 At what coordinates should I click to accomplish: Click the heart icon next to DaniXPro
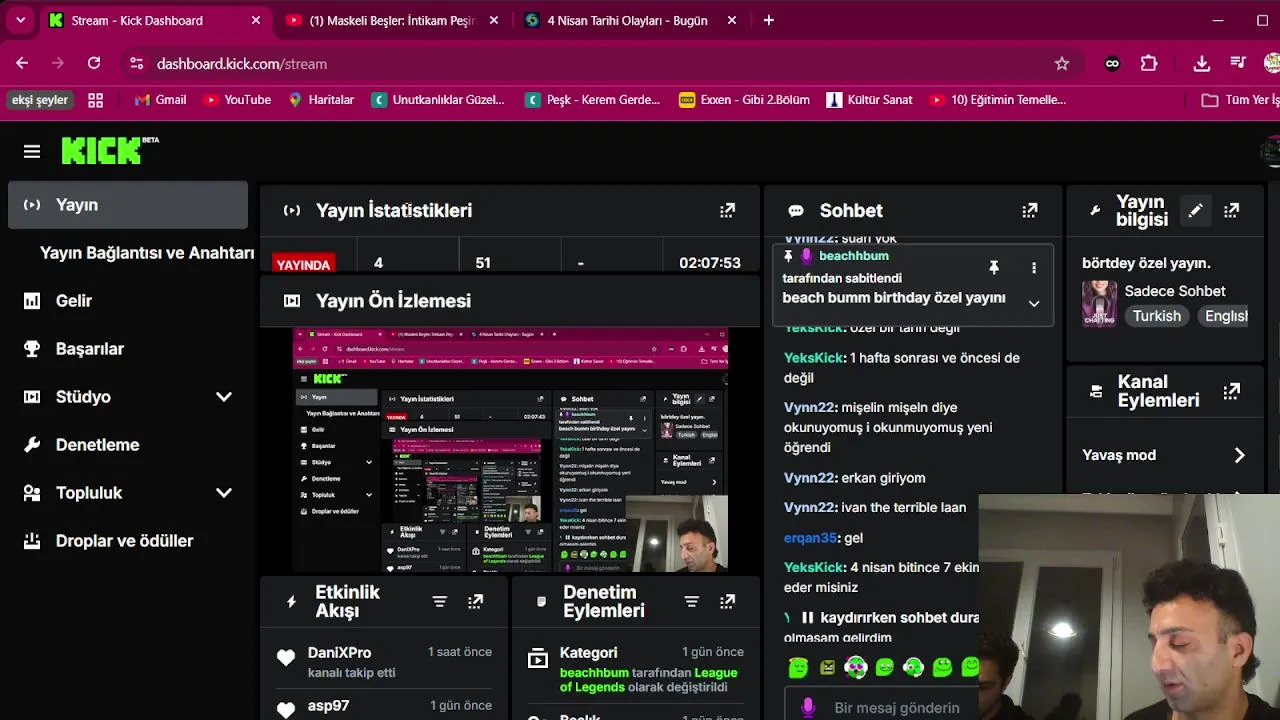coord(286,658)
